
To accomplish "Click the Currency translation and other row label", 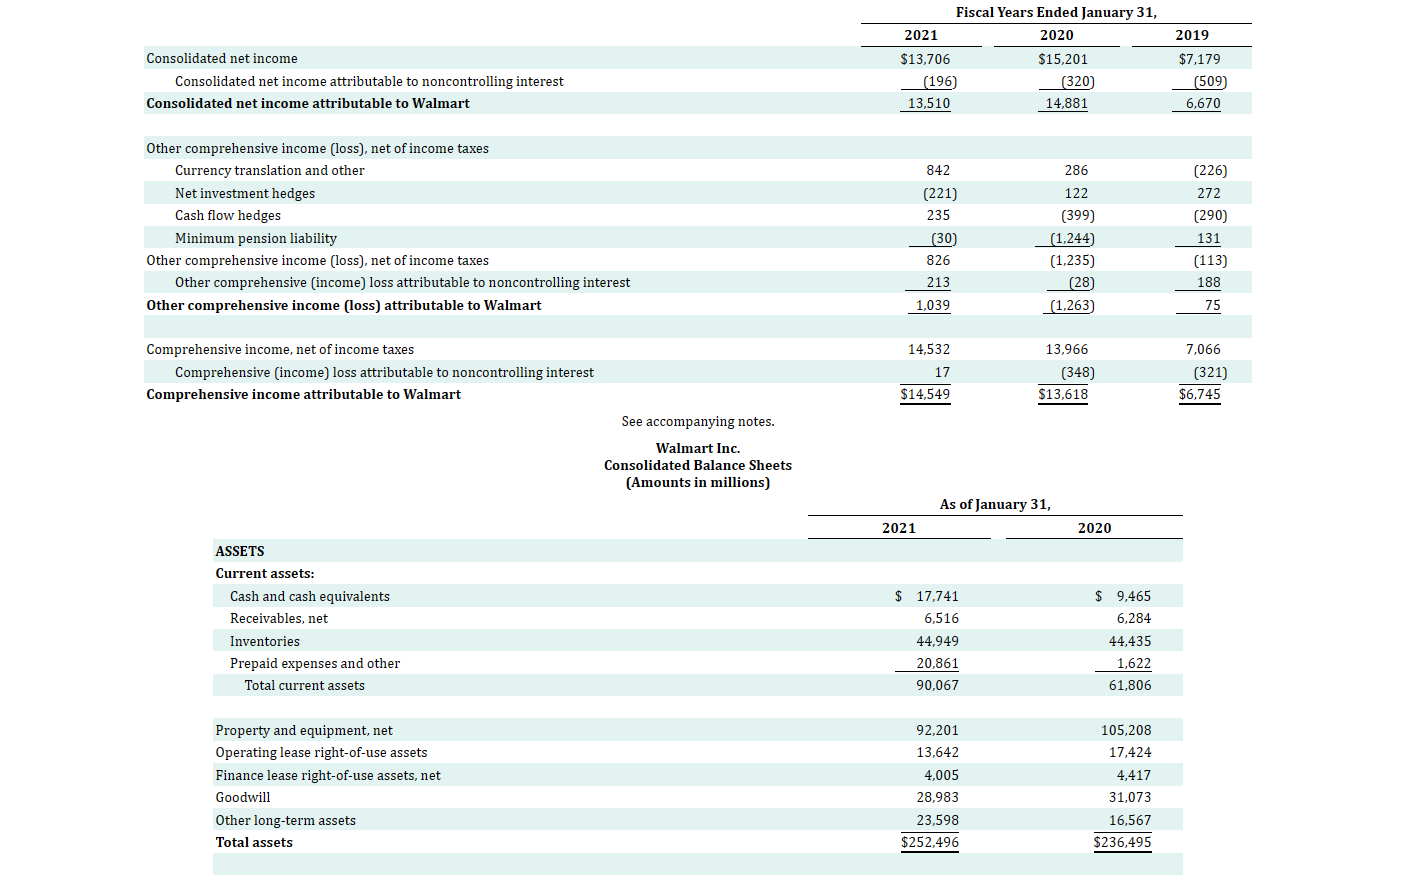I will [x=269, y=170].
